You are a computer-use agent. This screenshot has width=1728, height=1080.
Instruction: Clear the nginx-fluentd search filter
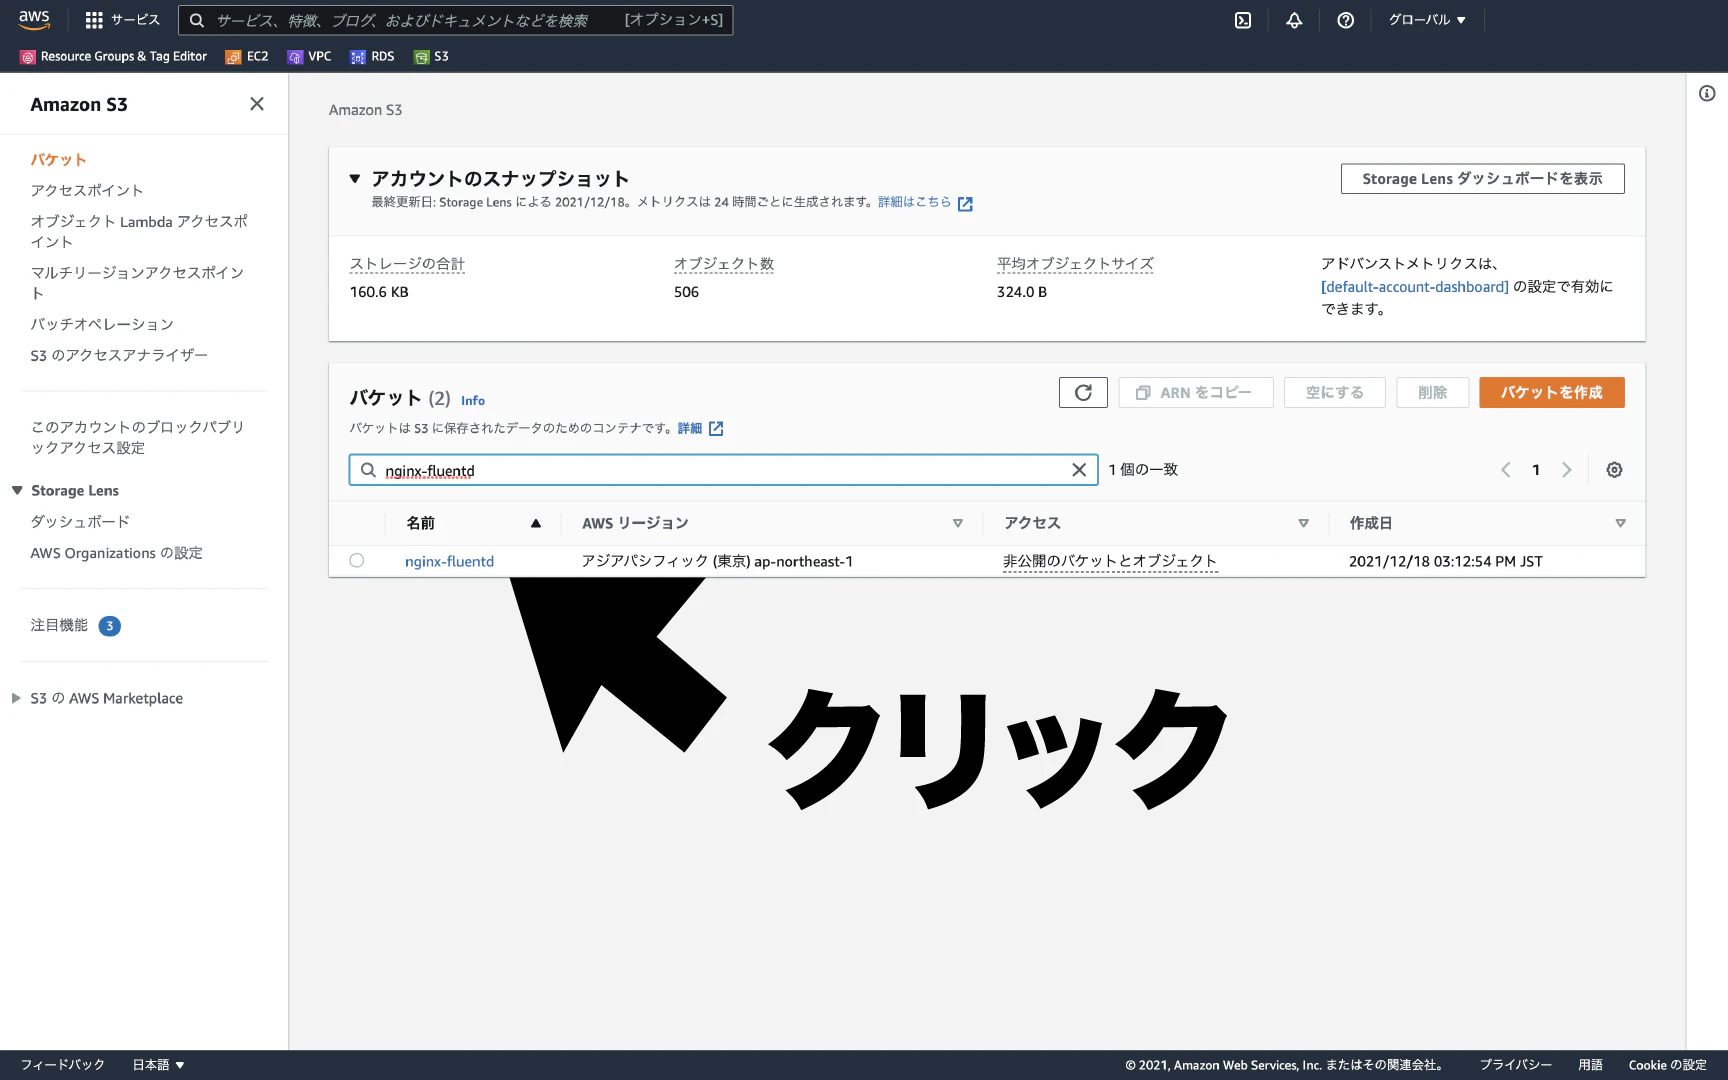coord(1079,470)
